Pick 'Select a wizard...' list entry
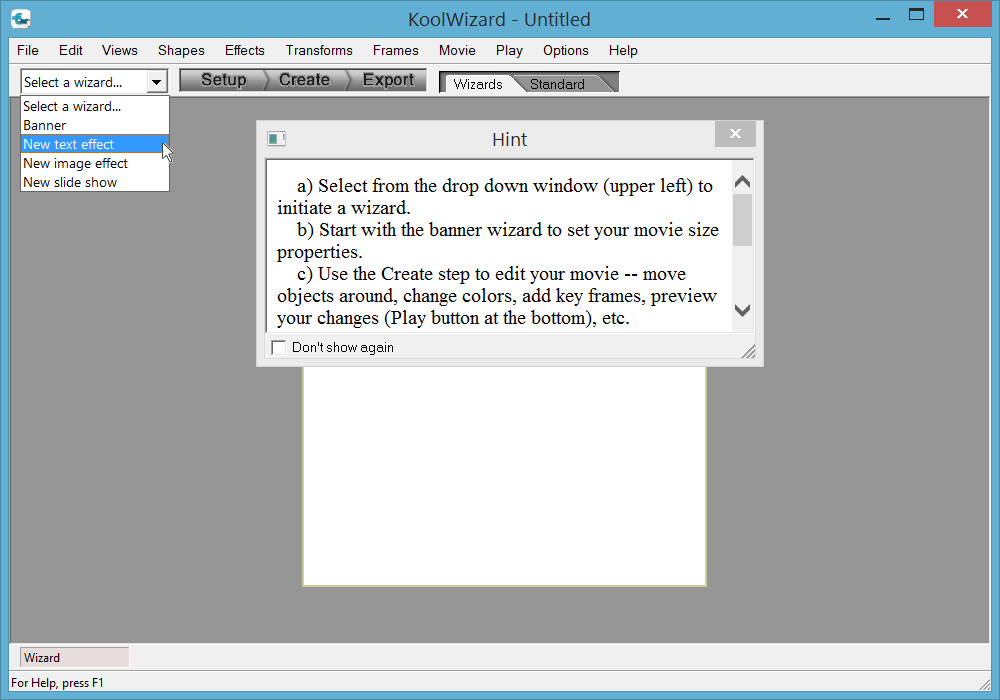 (x=94, y=106)
